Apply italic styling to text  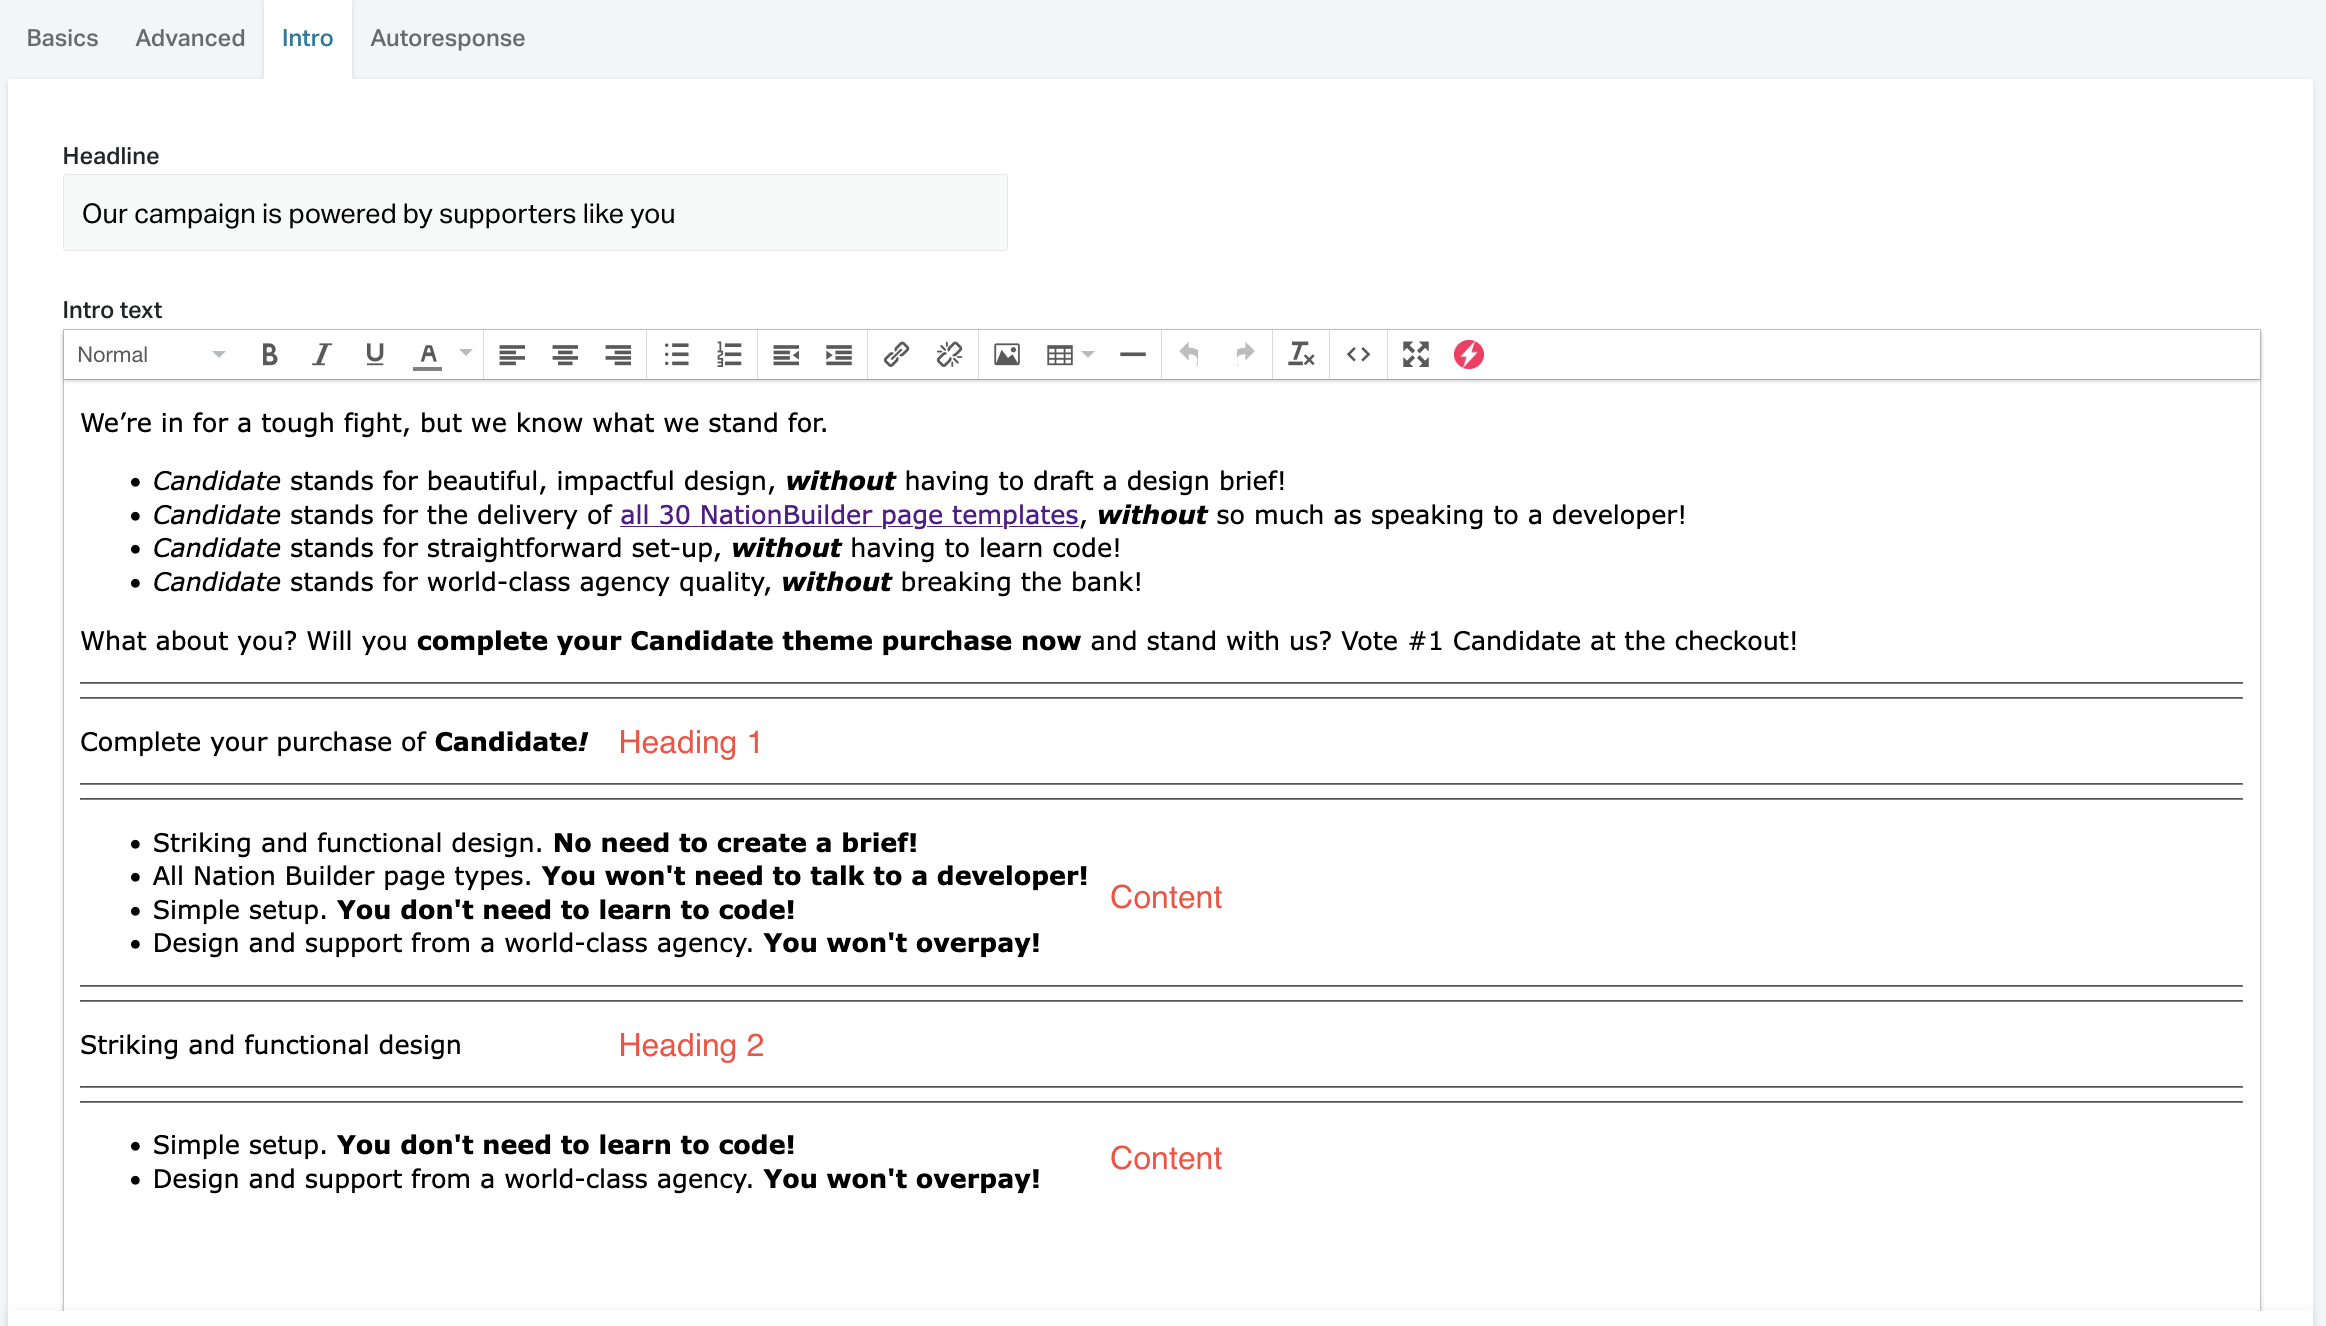tap(321, 354)
